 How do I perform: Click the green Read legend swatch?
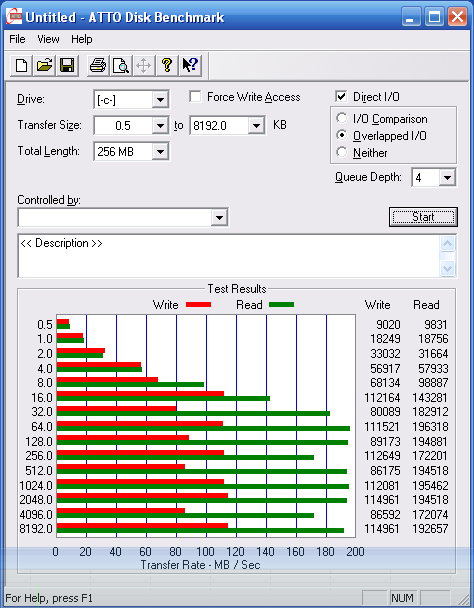point(282,305)
